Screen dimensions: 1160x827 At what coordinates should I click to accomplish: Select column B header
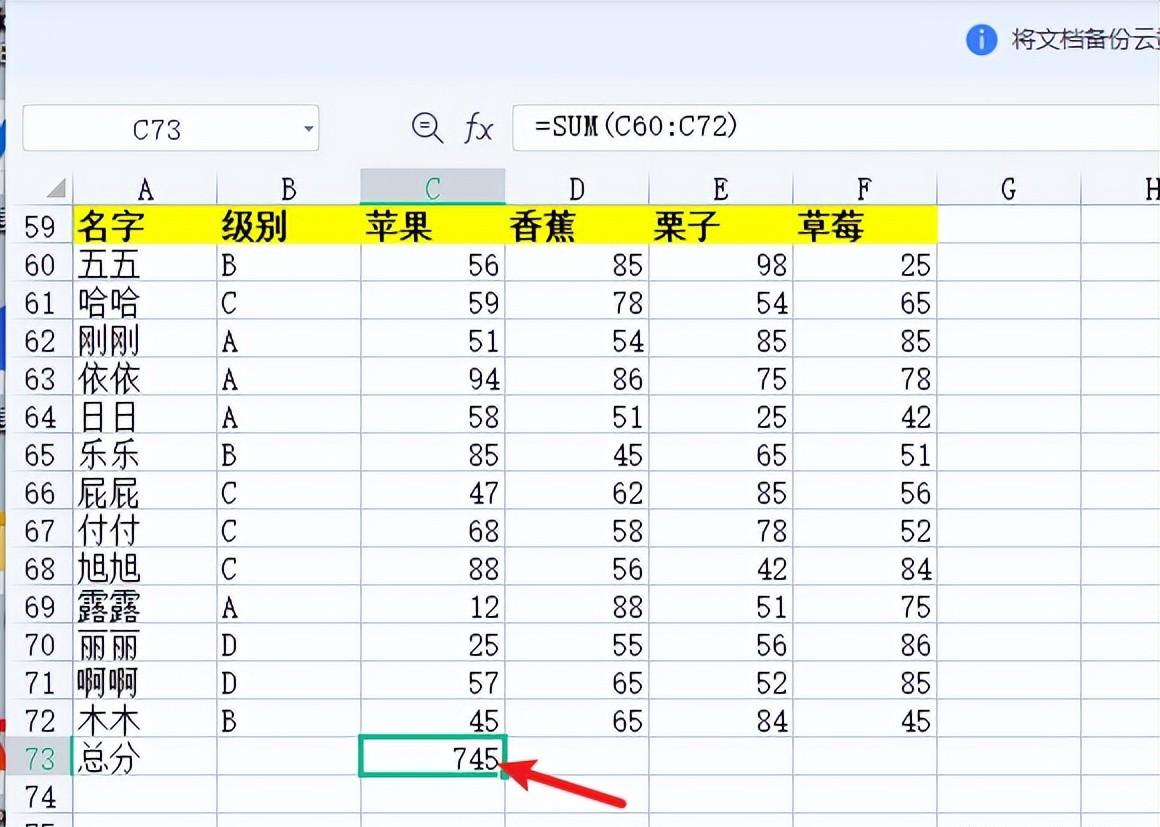click(x=289, y=189)
